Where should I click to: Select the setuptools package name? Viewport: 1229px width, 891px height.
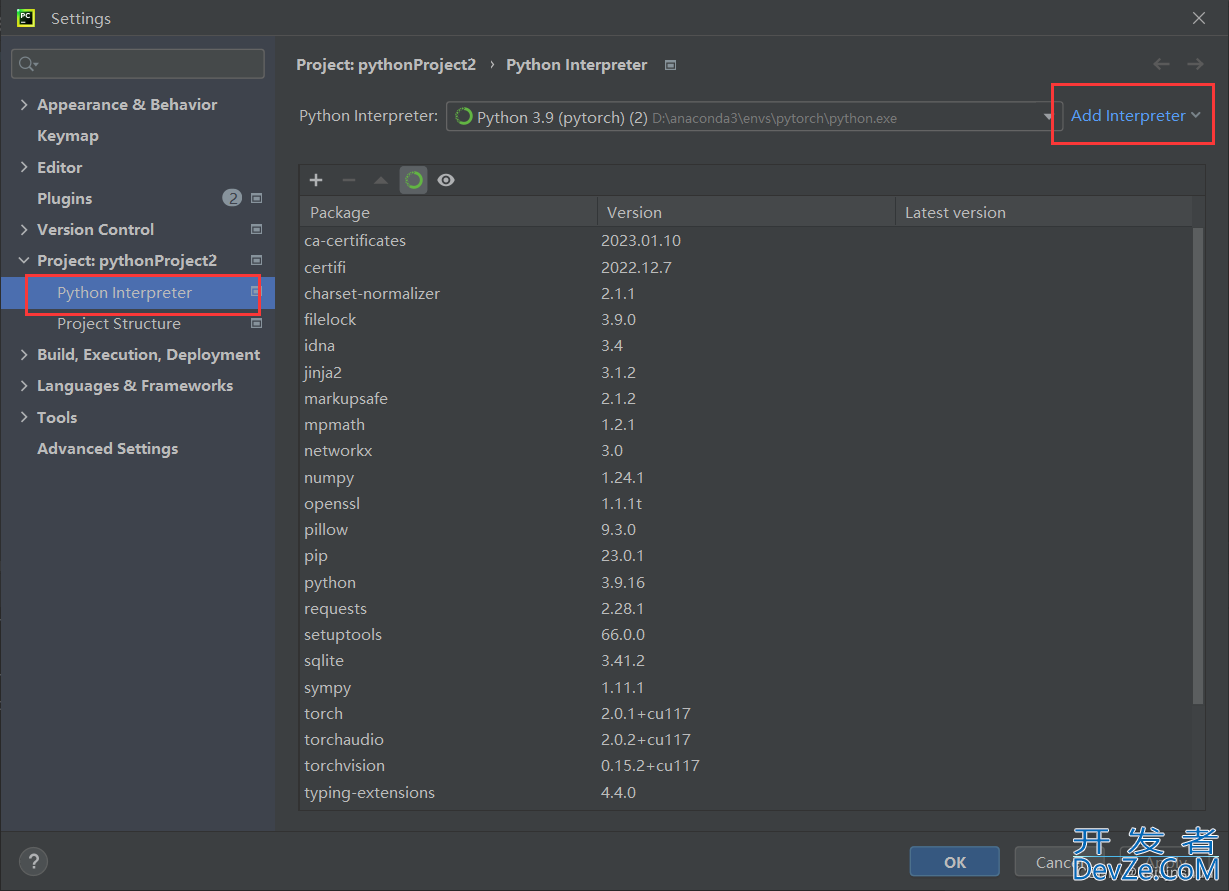pyautogui.click(x=343, y=634)
